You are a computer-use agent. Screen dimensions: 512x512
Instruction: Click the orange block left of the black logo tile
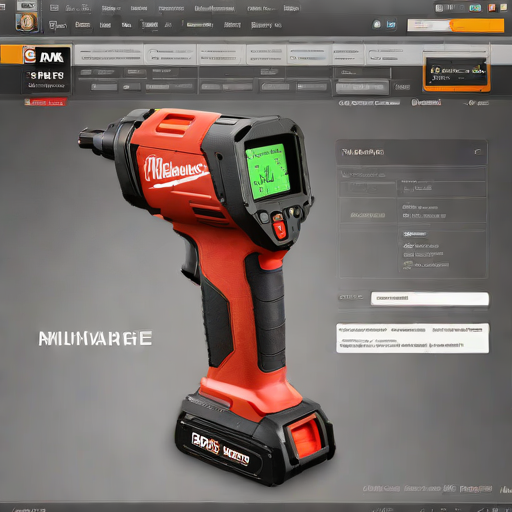click(11, 54)
